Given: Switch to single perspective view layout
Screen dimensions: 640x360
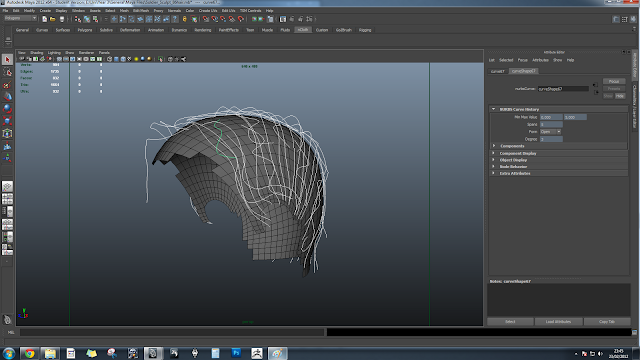Looking at the screenshot, I should pos(7,187).
